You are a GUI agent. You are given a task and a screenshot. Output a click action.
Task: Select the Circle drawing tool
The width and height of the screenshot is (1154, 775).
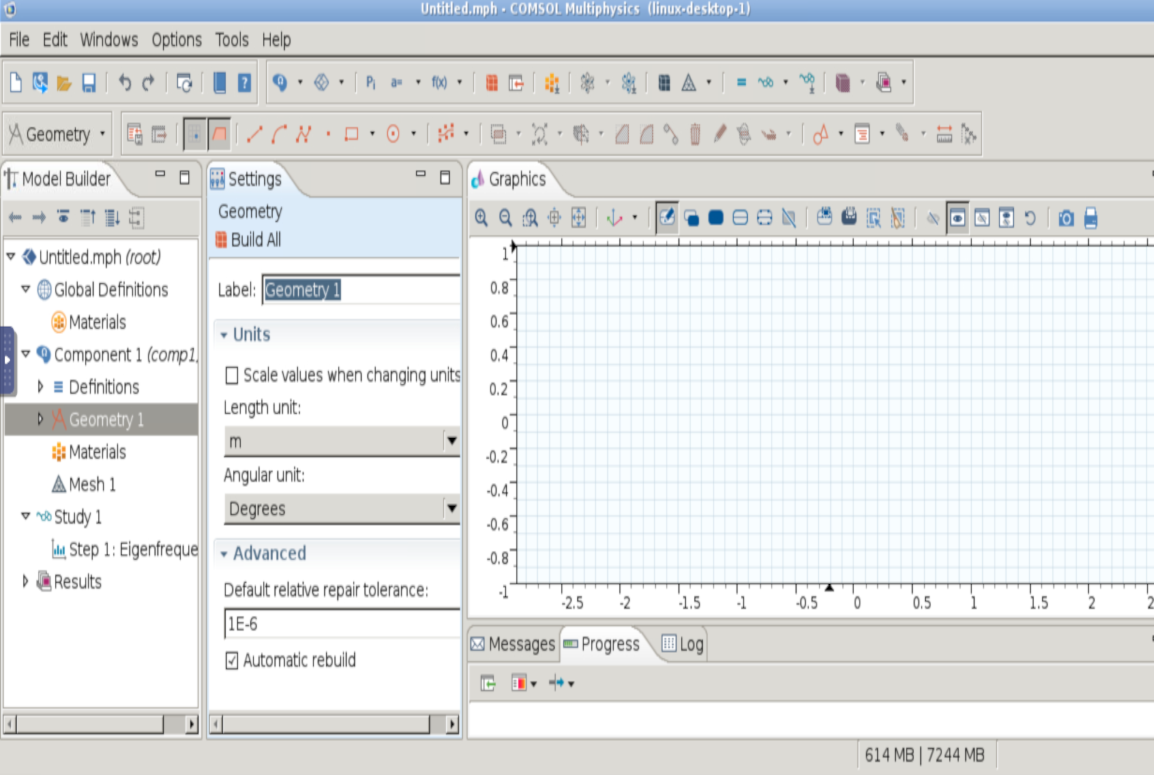click(393, 134)
